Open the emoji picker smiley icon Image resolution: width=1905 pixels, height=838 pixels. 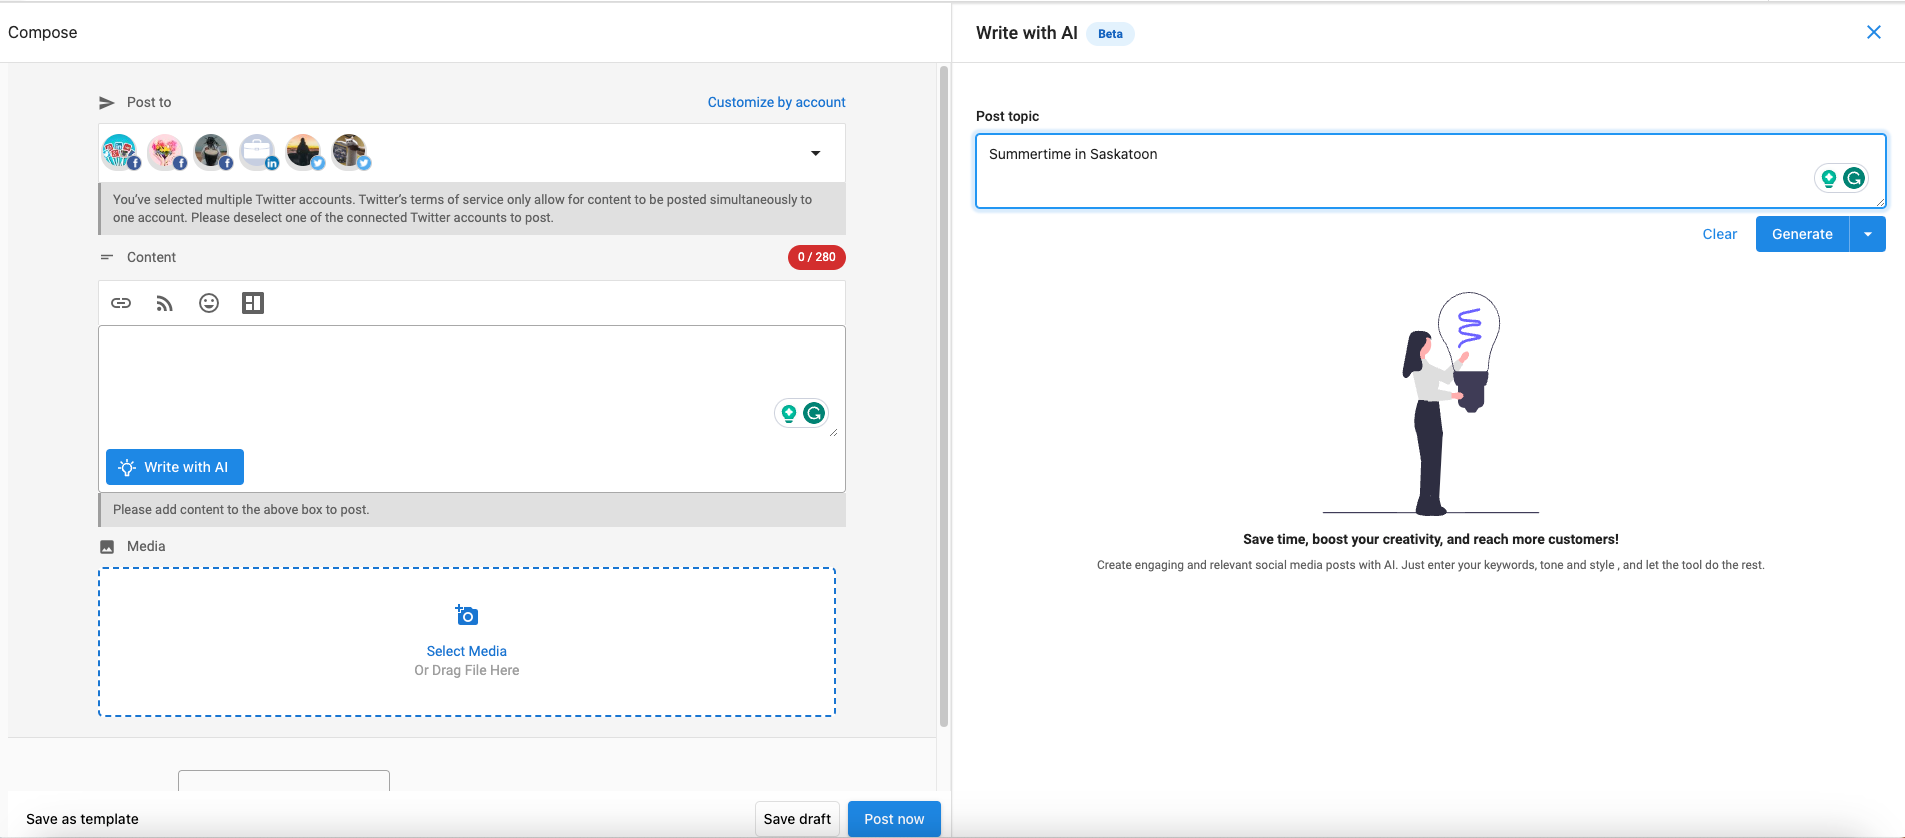pyautogui.click(x=209, y=303)
